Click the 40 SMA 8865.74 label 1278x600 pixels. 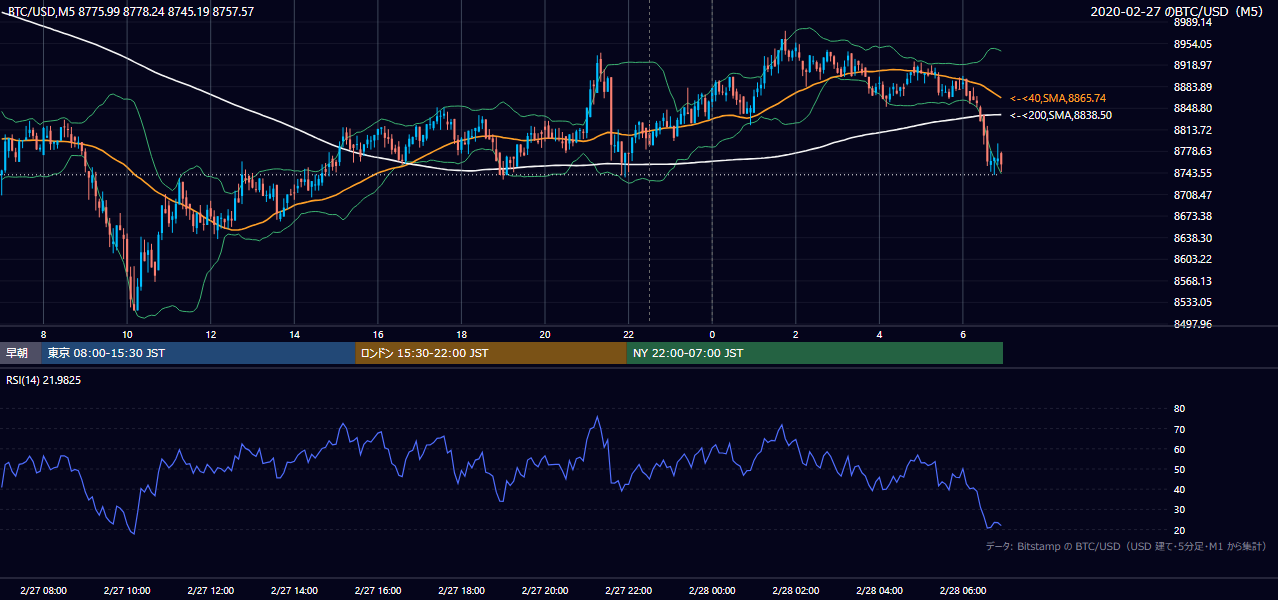click(x=1058, y=98)
